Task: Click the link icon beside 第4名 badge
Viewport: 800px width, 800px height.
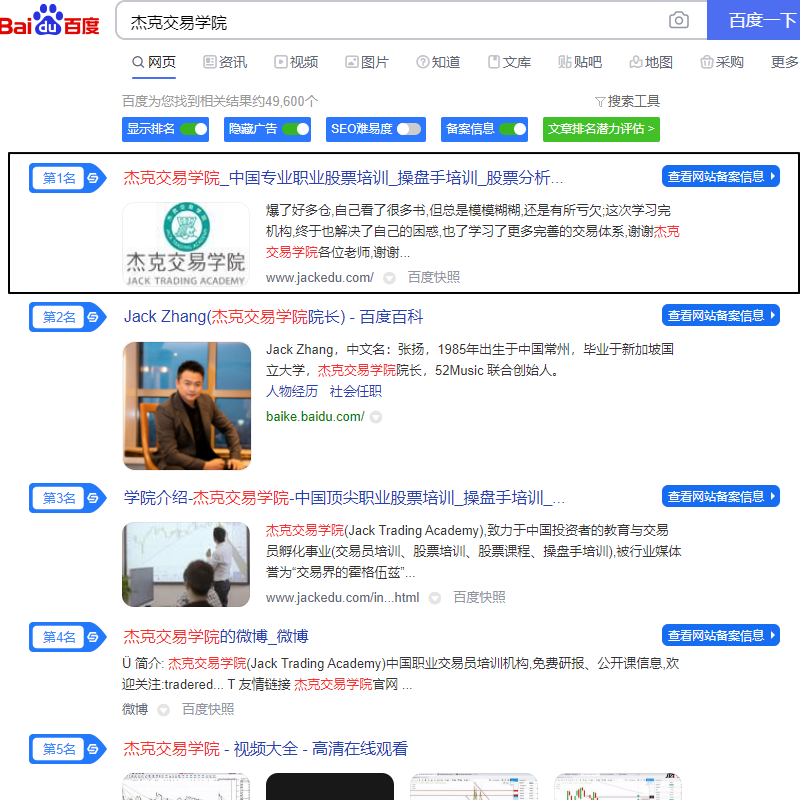Action: [93, 637]
